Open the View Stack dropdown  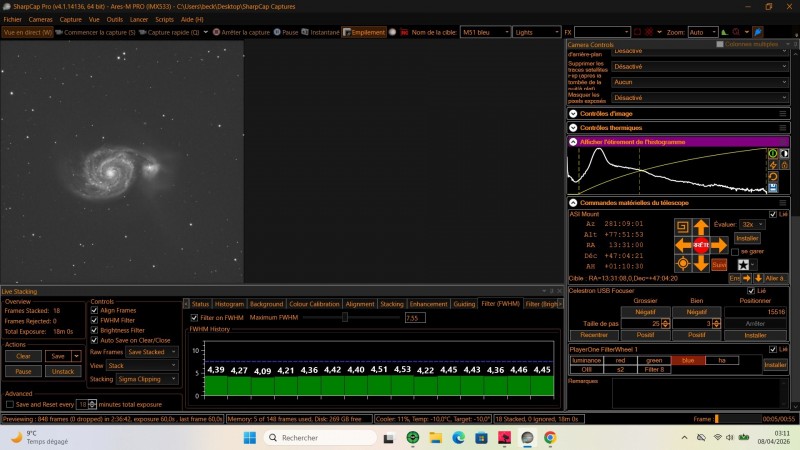tap(142, 366)
